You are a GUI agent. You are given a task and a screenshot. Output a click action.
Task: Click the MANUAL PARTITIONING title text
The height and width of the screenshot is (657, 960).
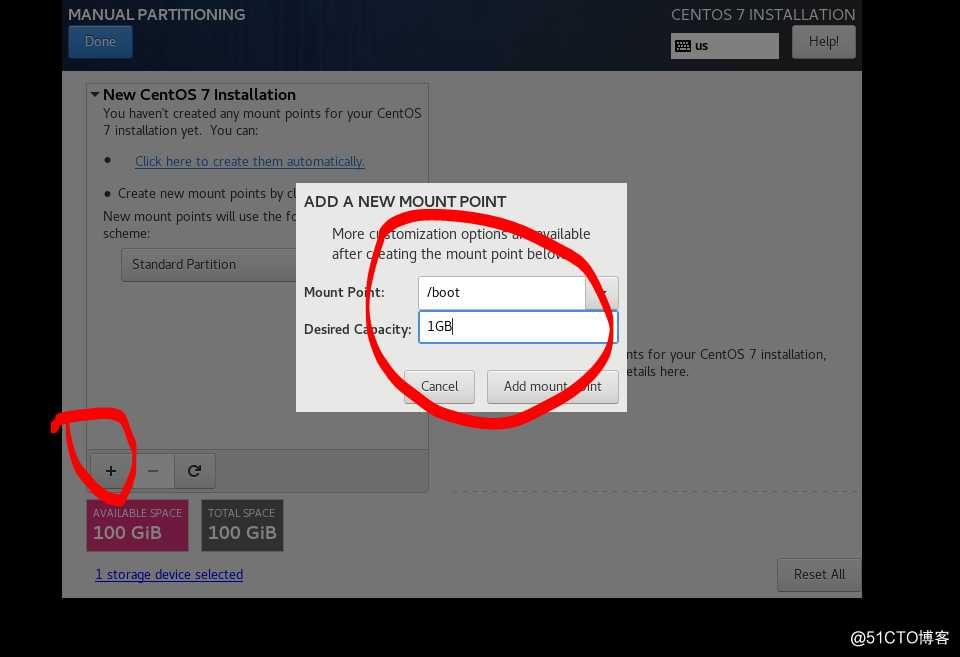click(157, 15)
